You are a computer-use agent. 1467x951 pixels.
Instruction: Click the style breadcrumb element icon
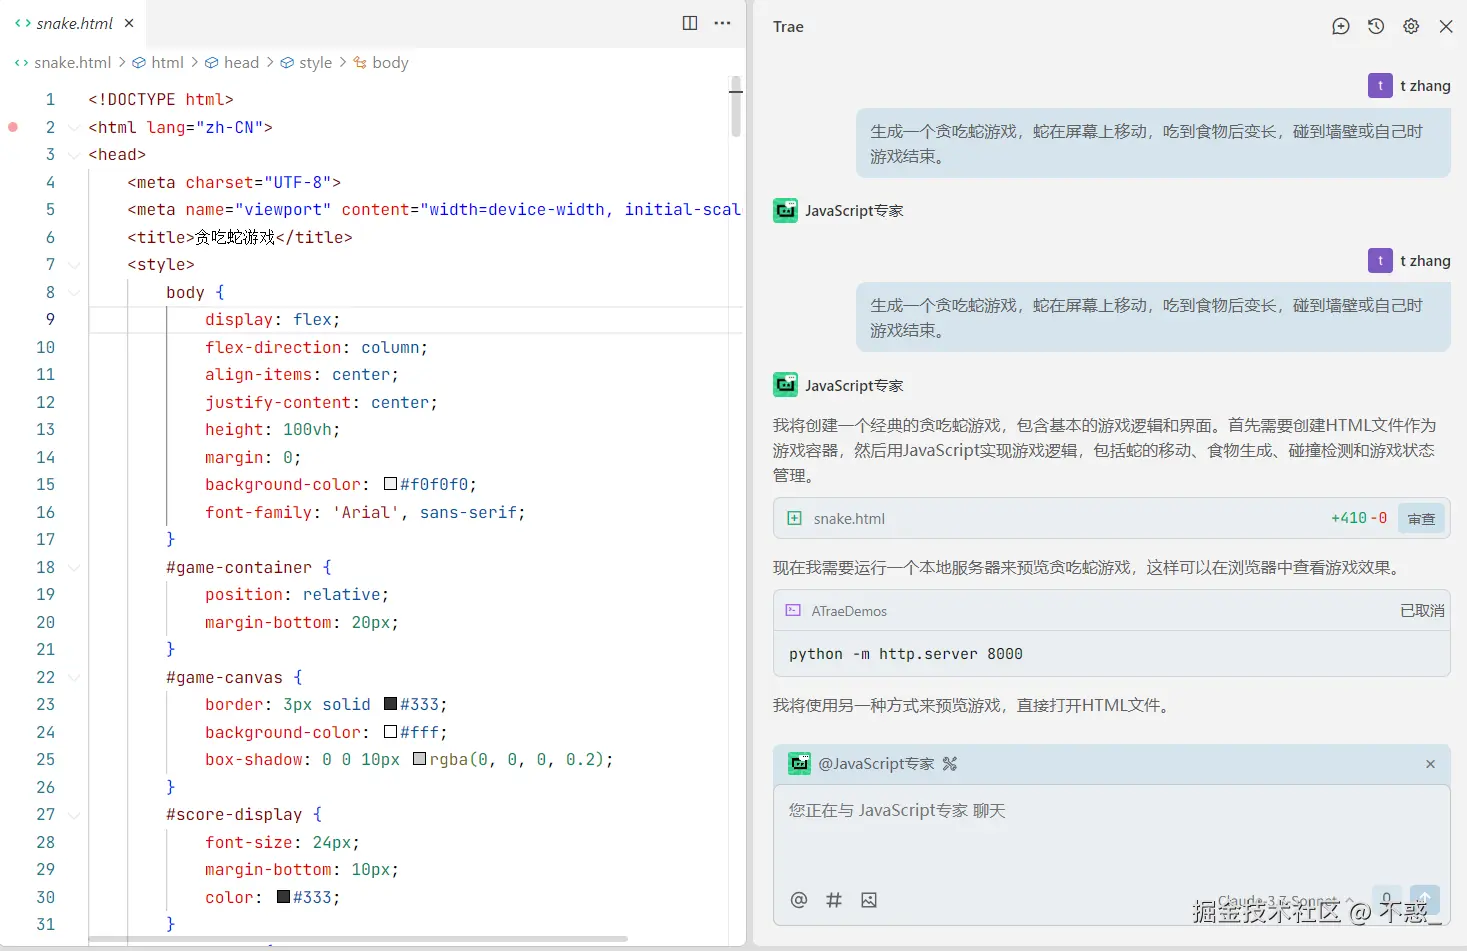[x=287, y=62]
